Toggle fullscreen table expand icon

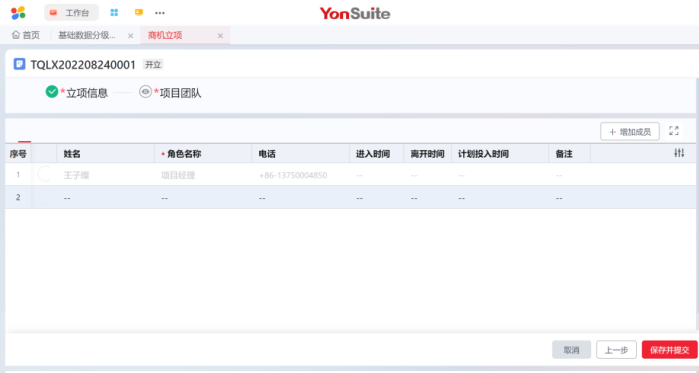674,131
